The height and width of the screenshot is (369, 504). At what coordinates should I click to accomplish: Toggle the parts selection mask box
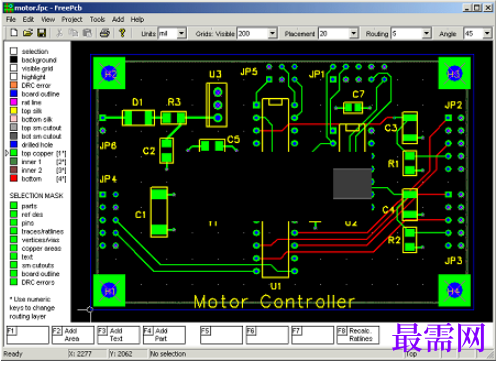(x=14, y=206)
